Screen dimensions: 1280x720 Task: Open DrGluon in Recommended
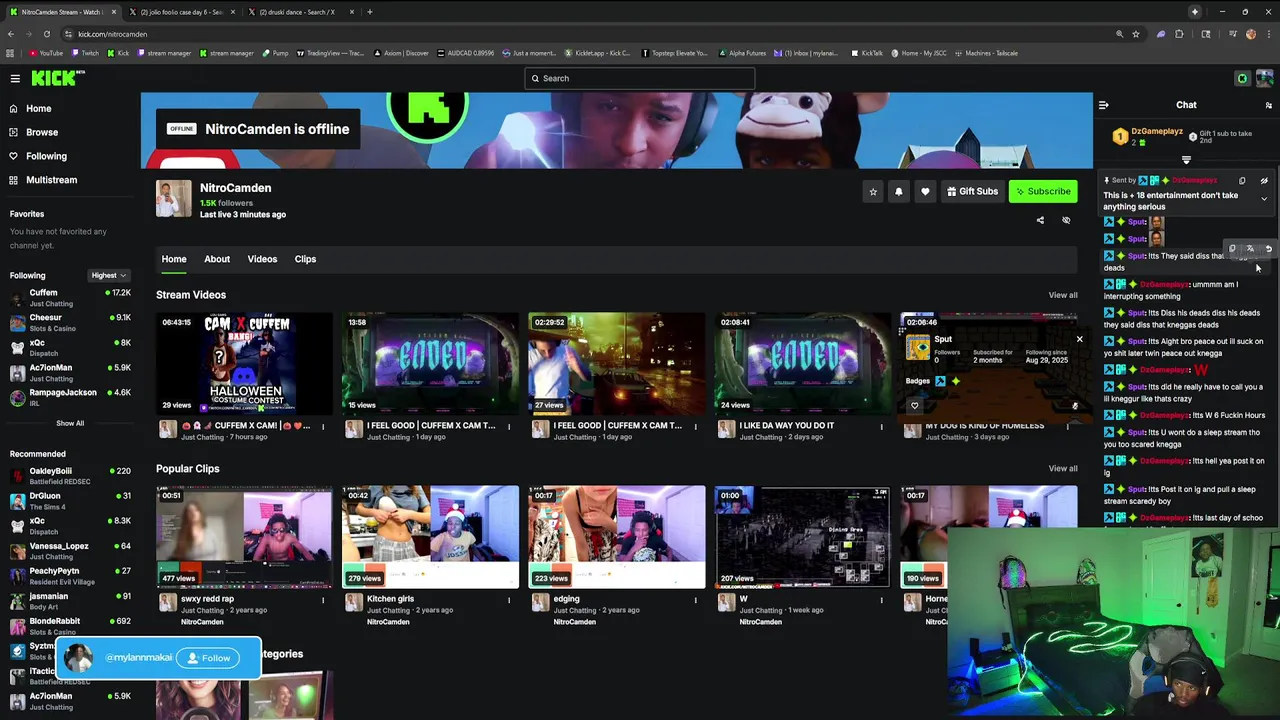[70, 501]
